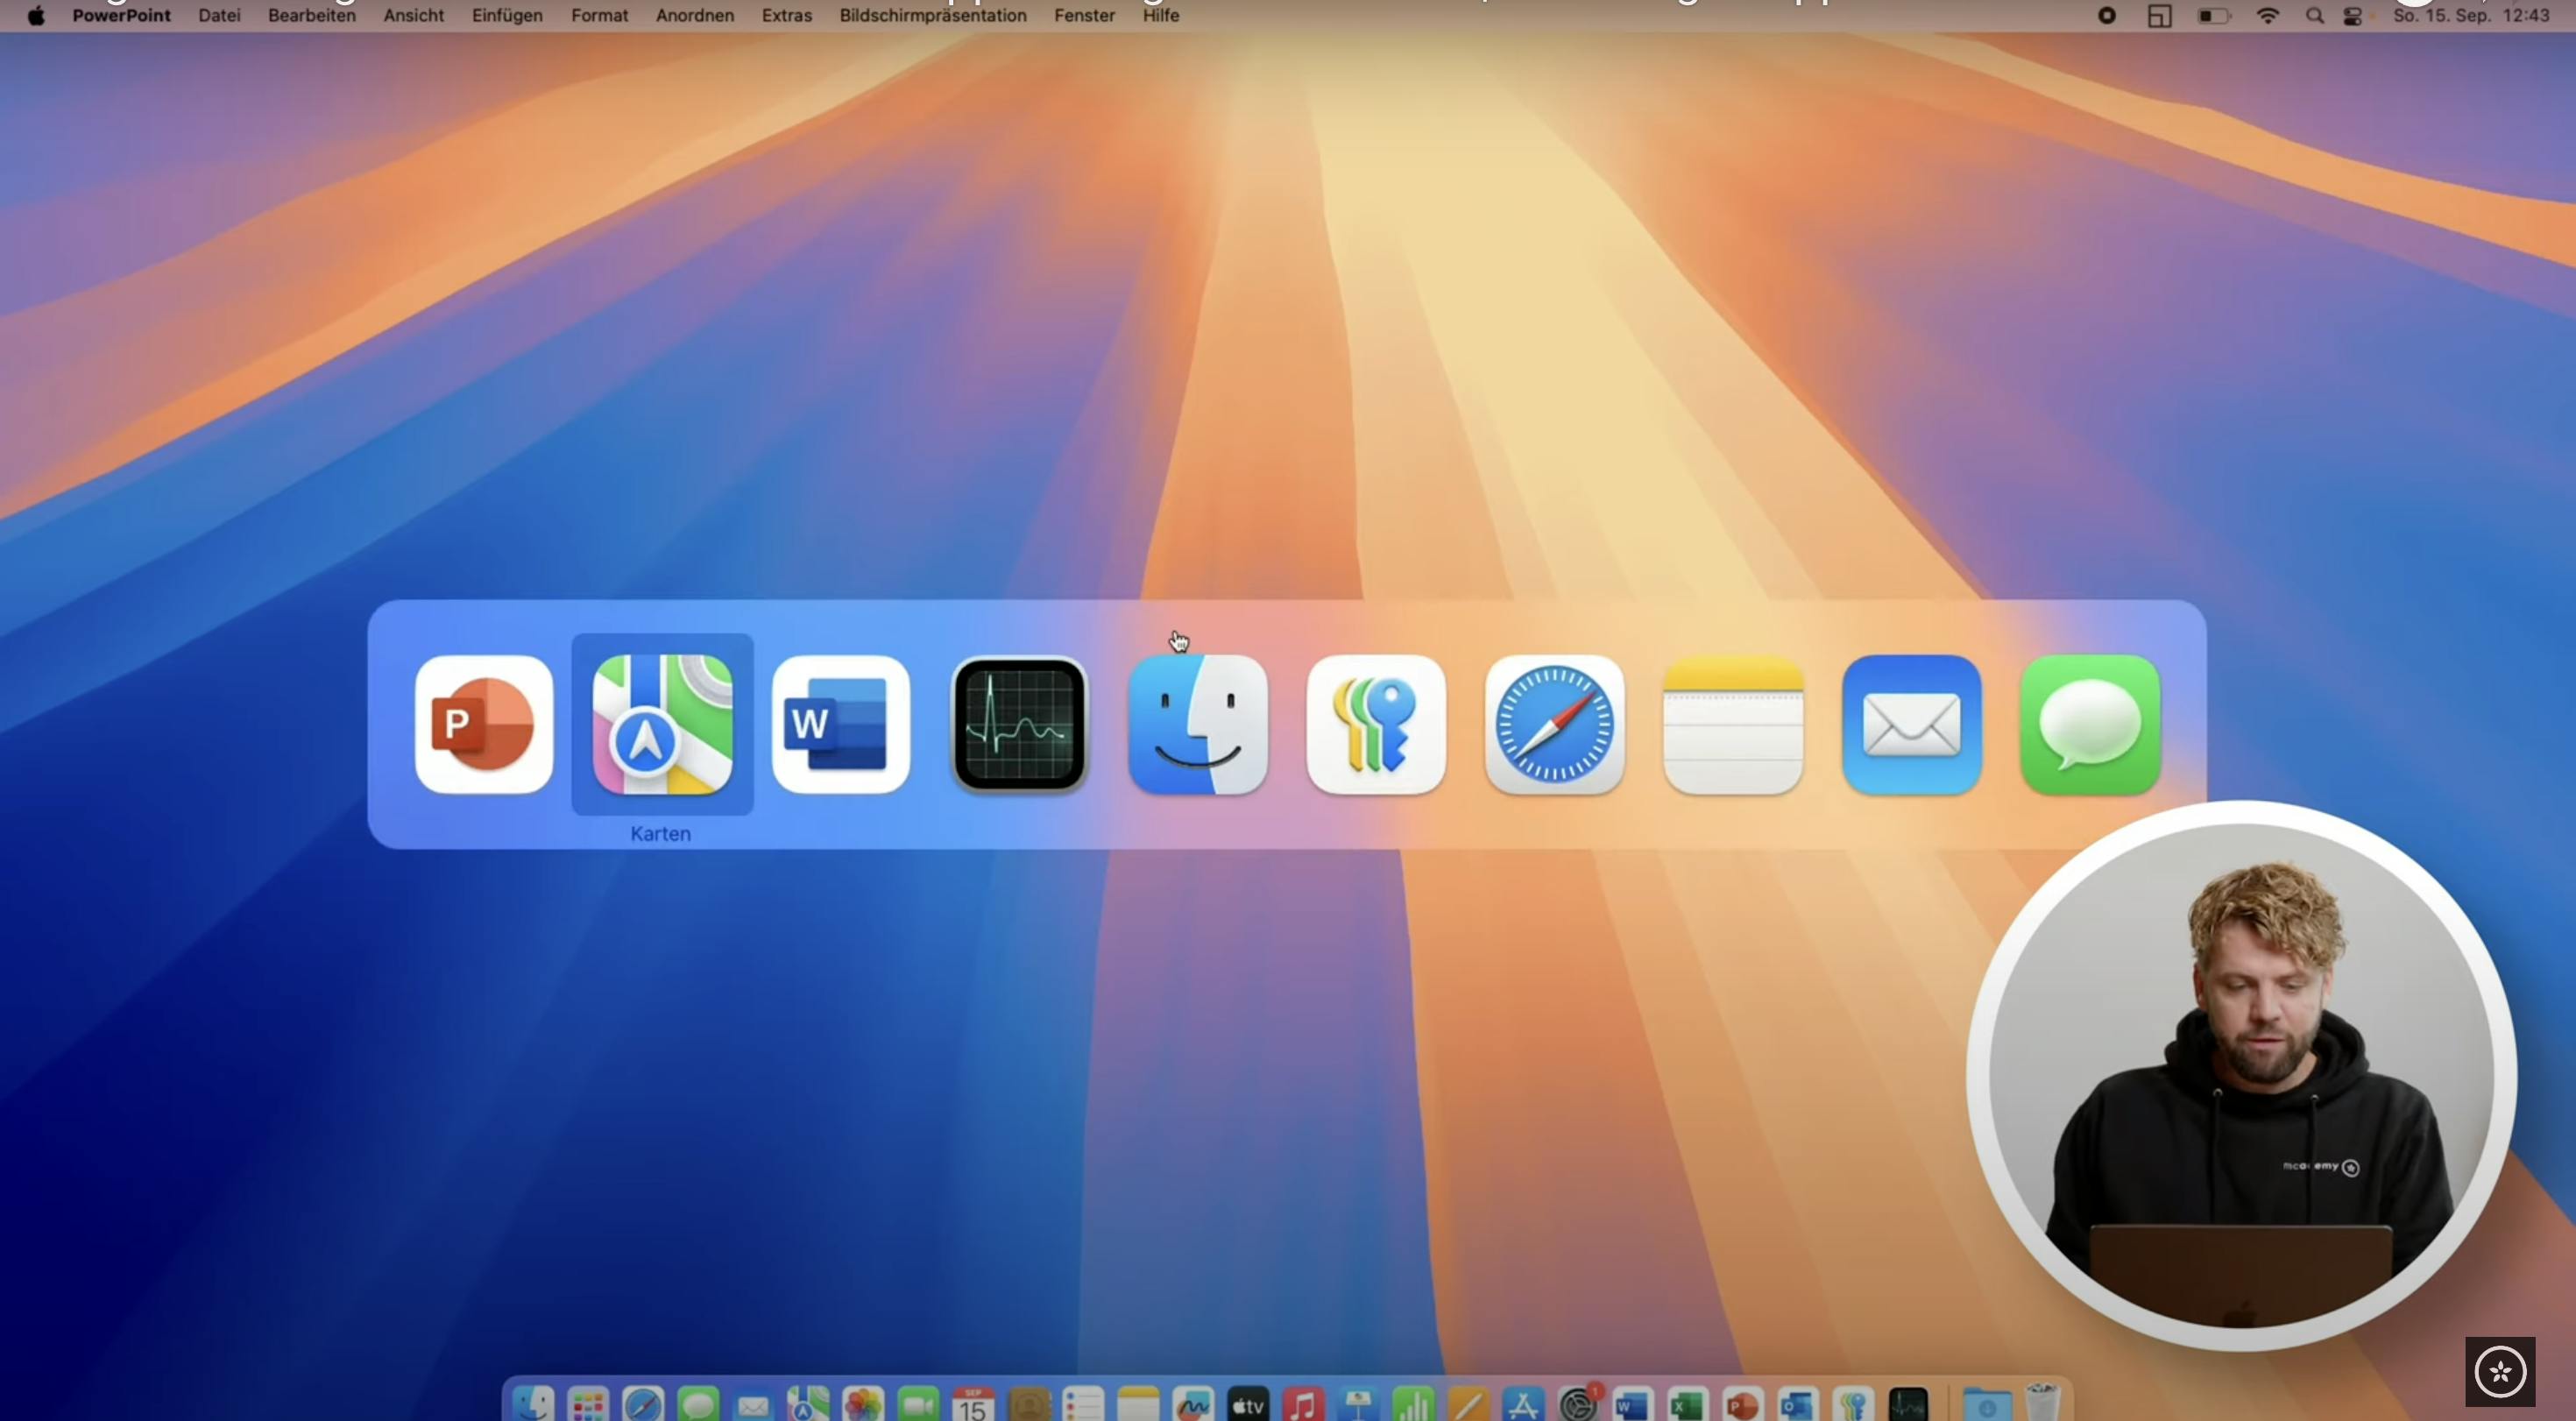
Task: Open the Datei menu
Action: [219, 15]
